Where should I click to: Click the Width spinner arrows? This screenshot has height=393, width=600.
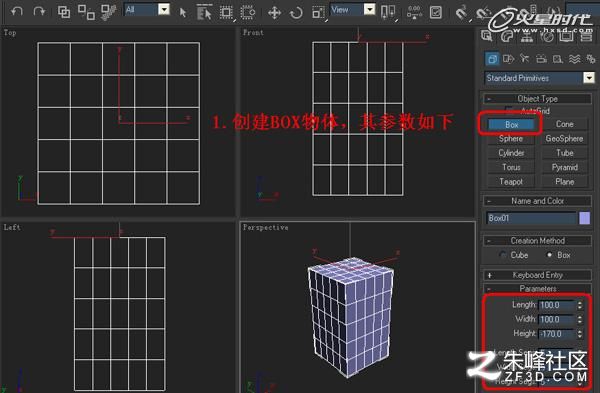pos(580,319)
